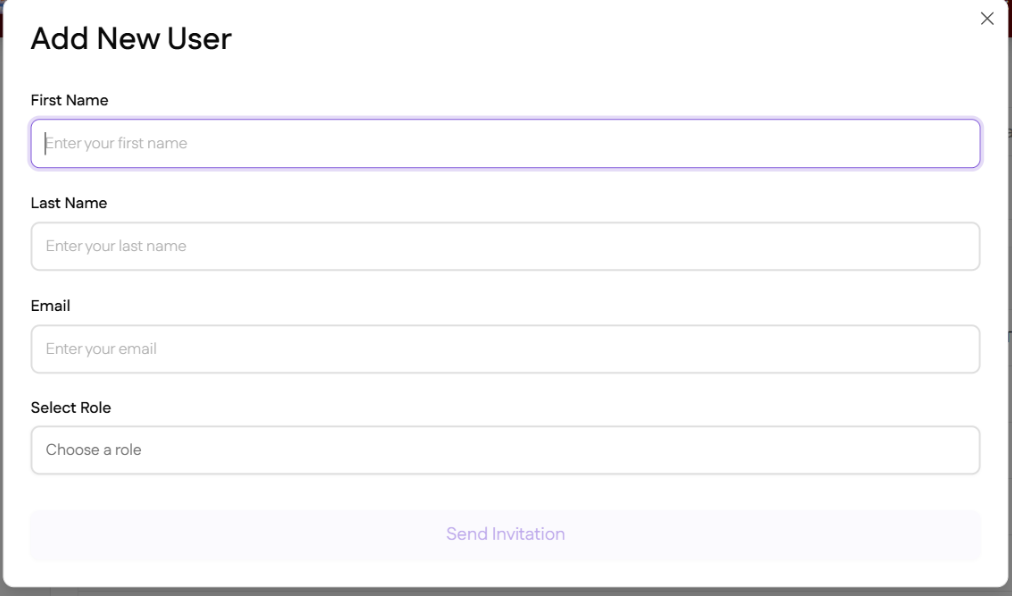Place cursor in the last name box

pos(505,246)
